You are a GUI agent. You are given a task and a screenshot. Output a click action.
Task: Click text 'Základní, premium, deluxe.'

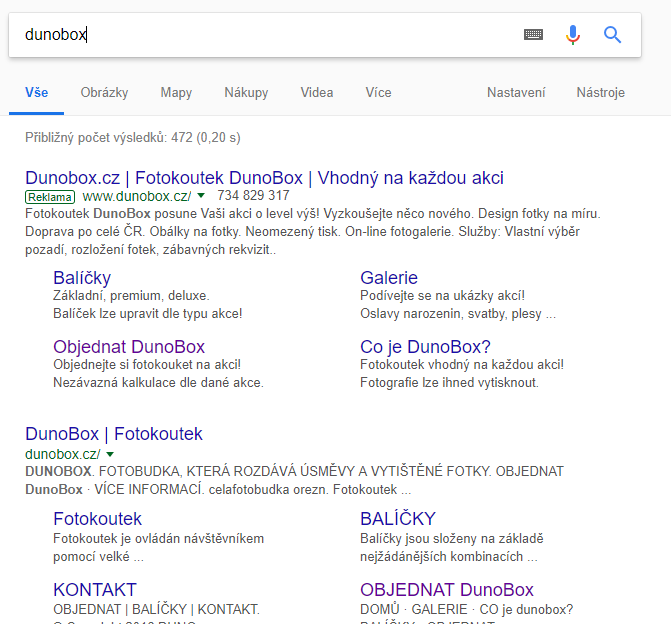(131, 296)
